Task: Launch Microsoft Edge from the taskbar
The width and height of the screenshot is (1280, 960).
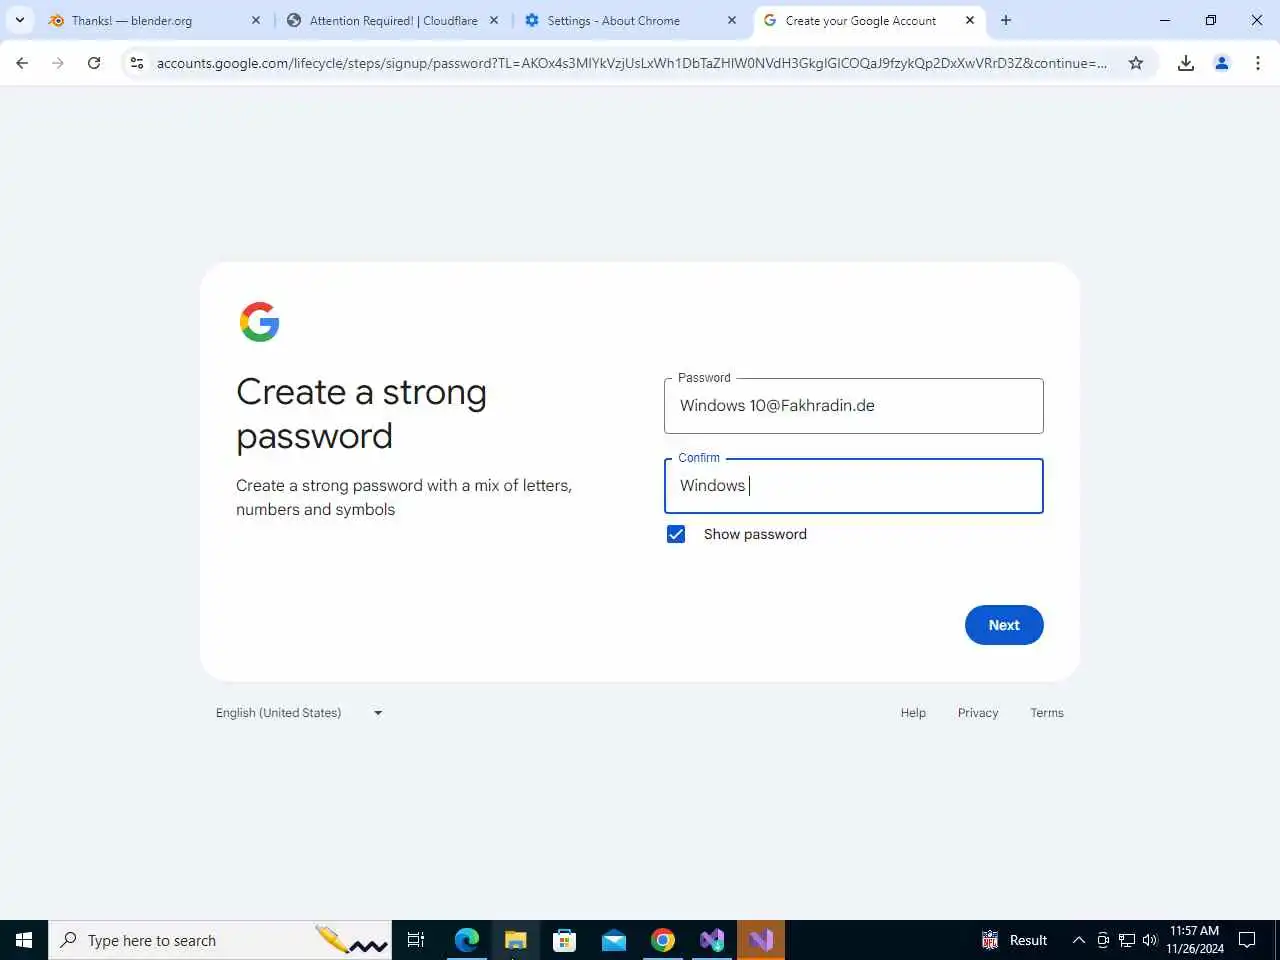Action: tap(467, 940)
